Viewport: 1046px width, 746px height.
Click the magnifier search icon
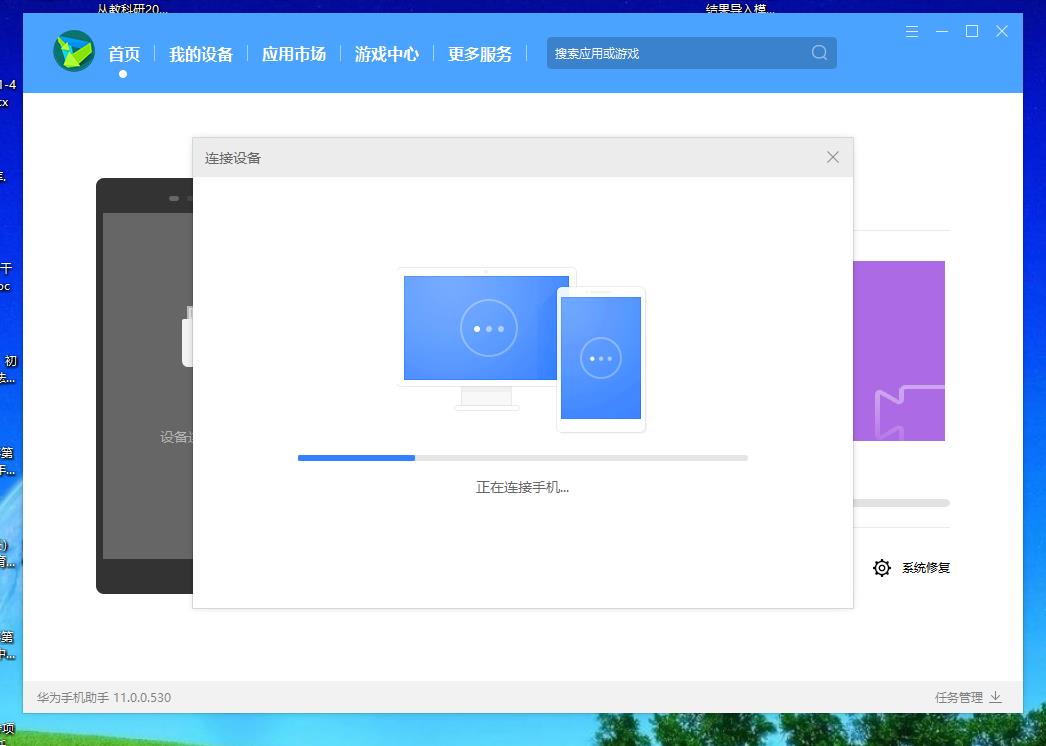coord(819,53)
